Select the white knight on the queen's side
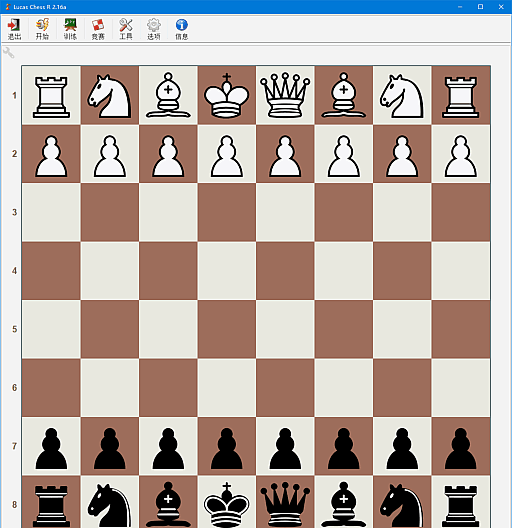This screenshot has width=512, height=528. coord(402,96)
